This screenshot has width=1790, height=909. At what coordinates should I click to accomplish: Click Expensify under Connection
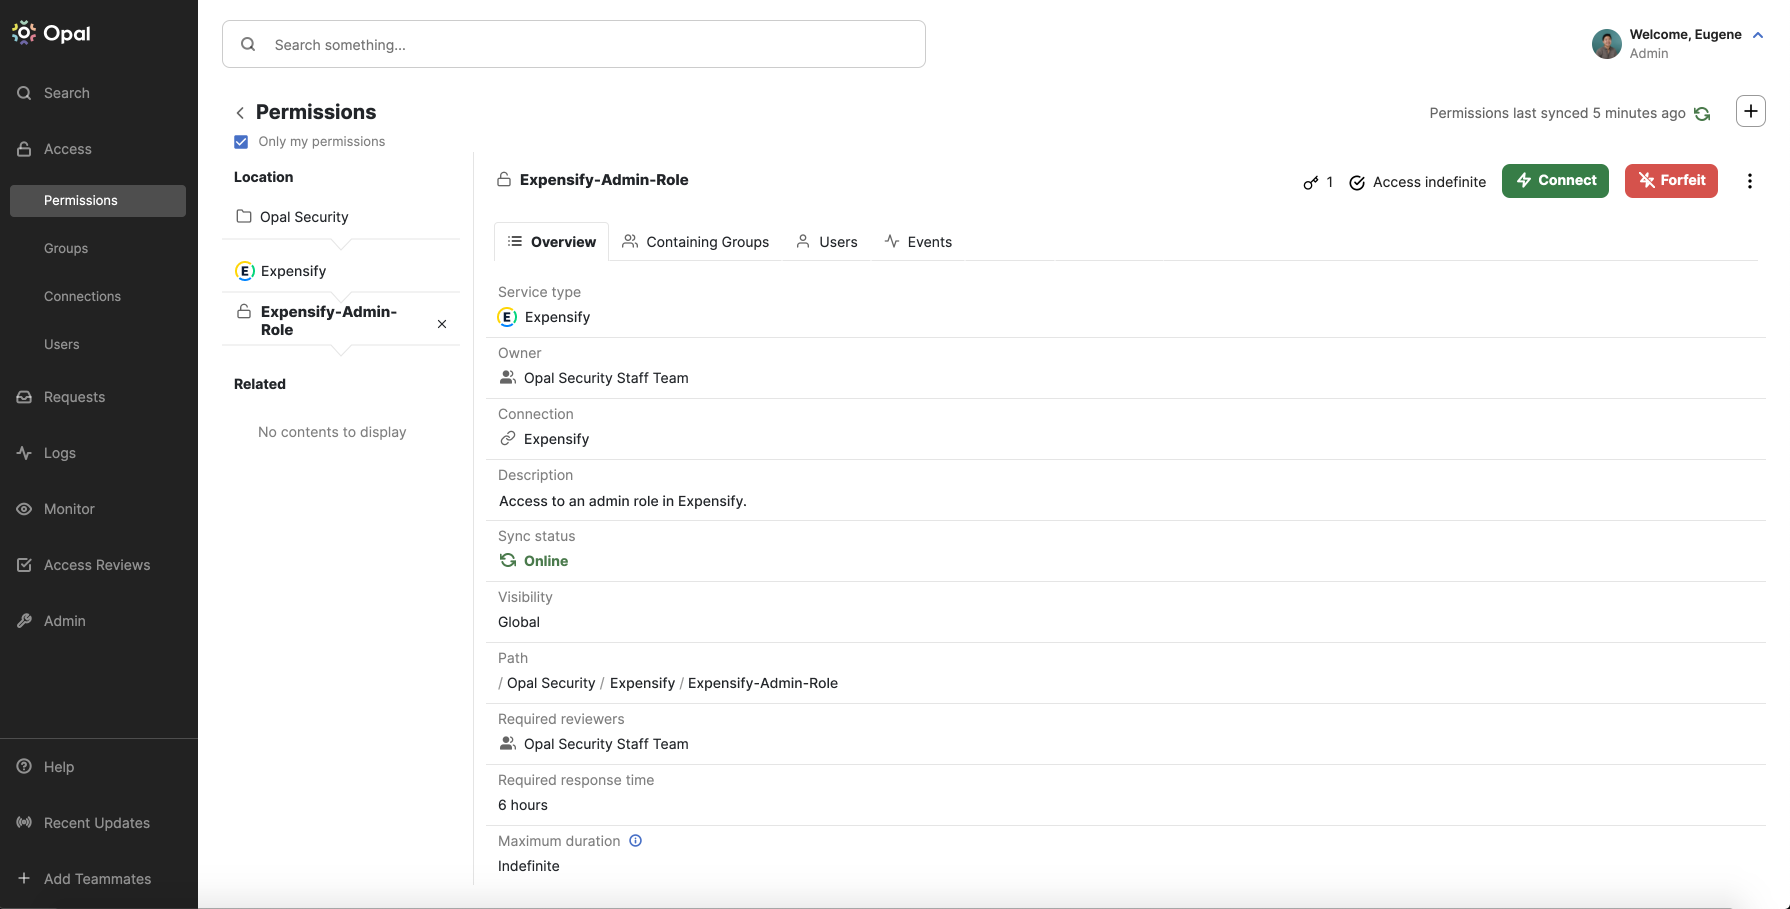coord(545,439)
